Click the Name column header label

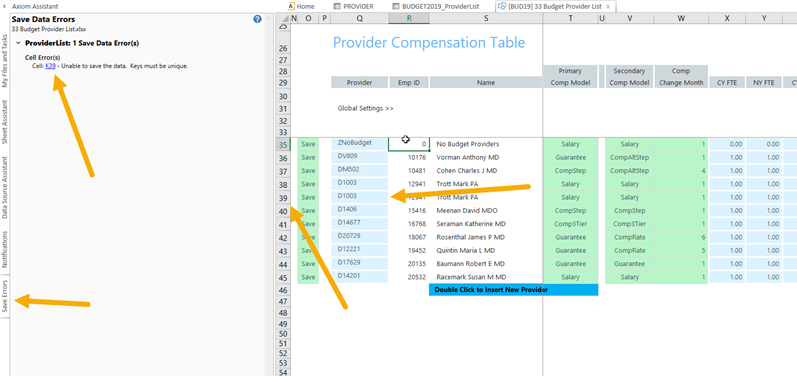point(486,82)
